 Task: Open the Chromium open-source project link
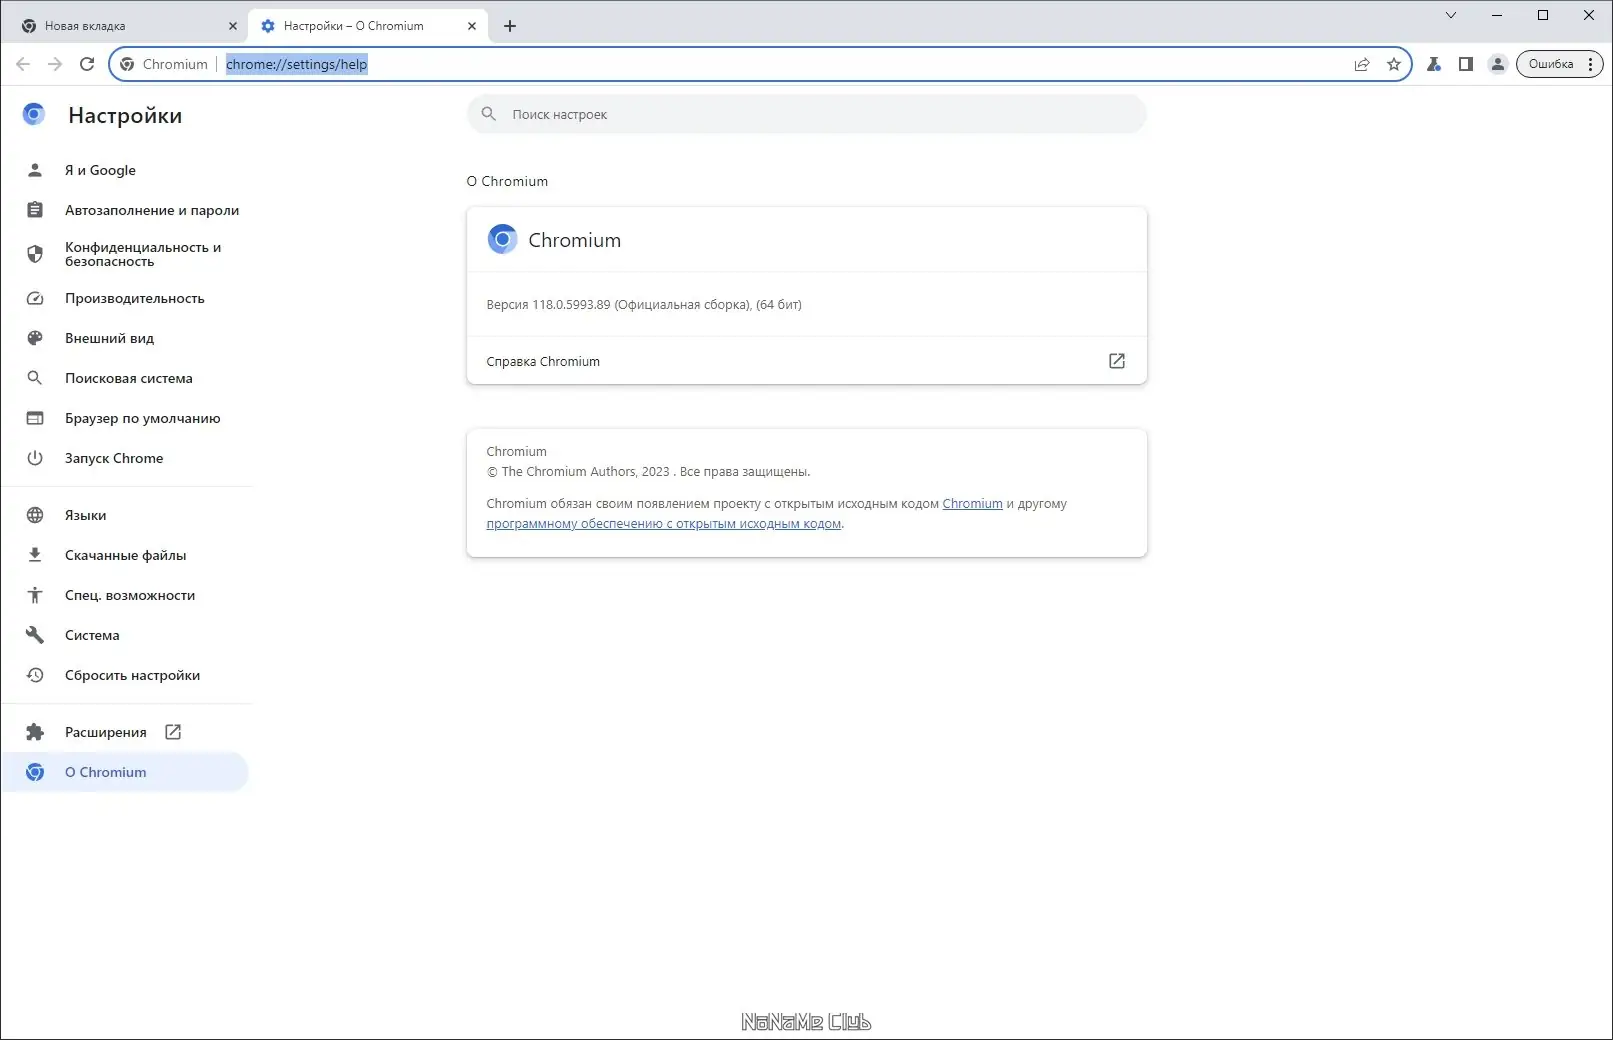pyautogui.click(x=972, y=503)
